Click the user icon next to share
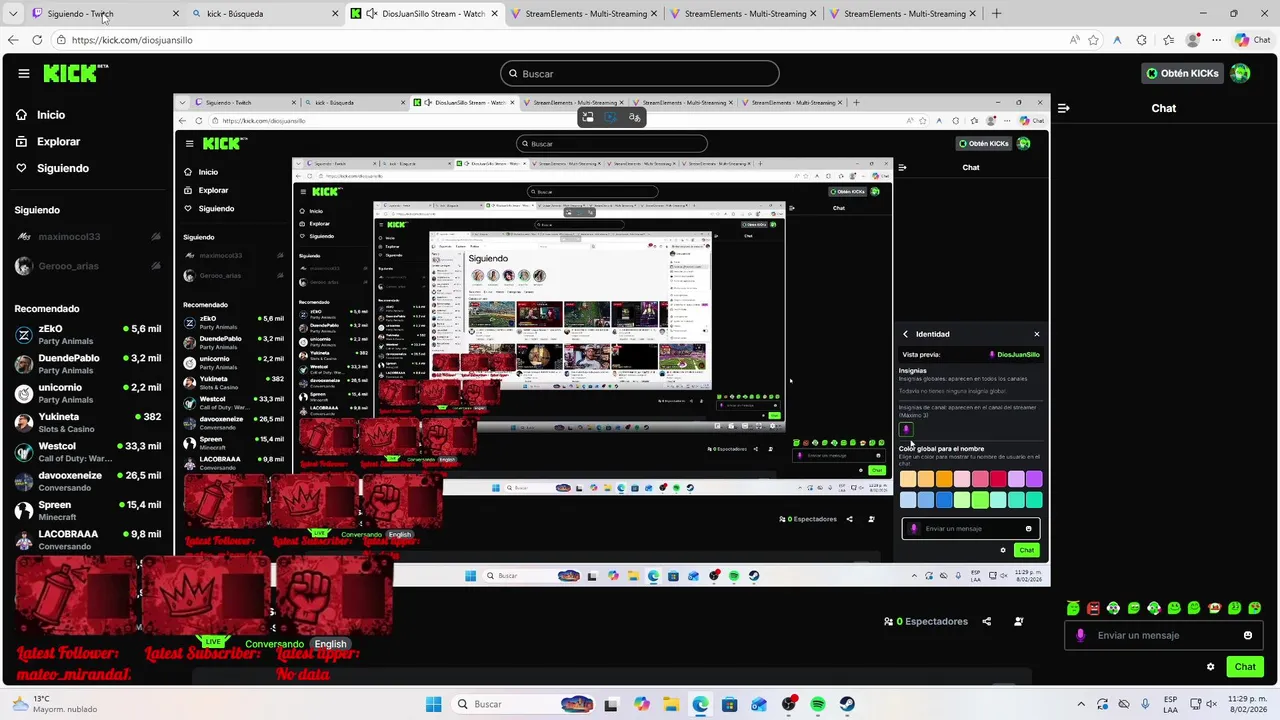 1018,621
